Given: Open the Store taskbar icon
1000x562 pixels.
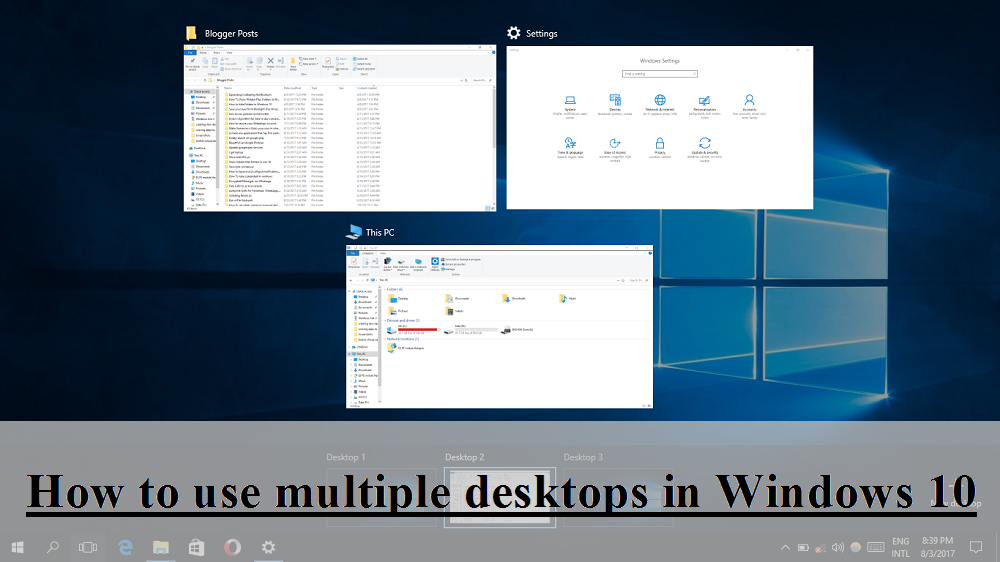Looking at the screenshot, I should tap(196, 547).
